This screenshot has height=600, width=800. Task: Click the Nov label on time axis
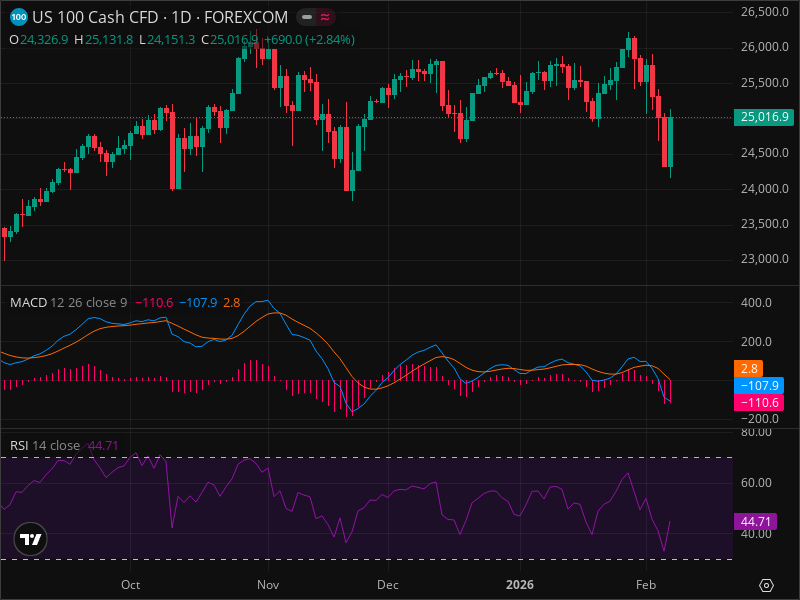click(x=268, y=585)
